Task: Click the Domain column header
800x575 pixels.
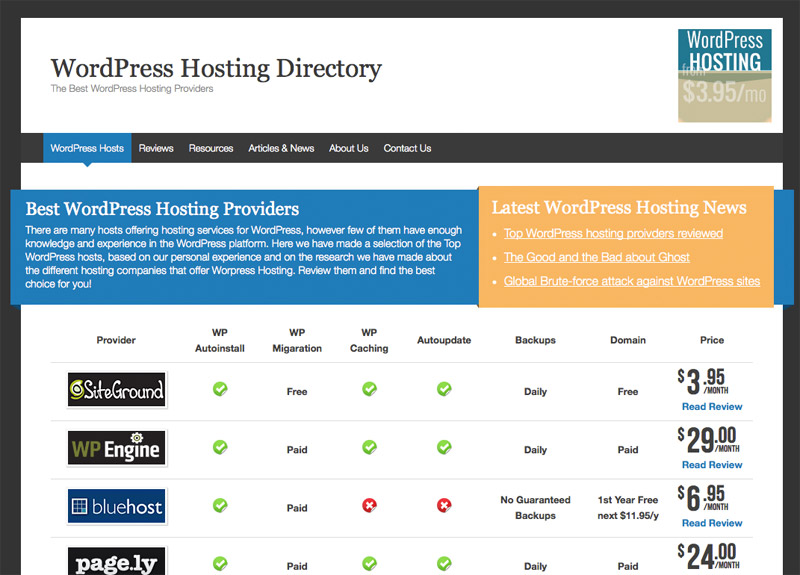Action: (628, 340)
